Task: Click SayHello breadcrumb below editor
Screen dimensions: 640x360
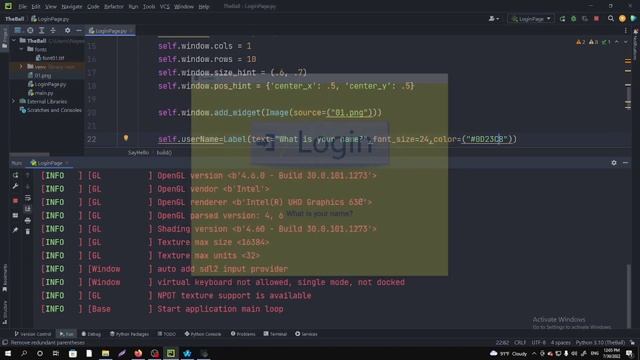Action: point(138,153)
